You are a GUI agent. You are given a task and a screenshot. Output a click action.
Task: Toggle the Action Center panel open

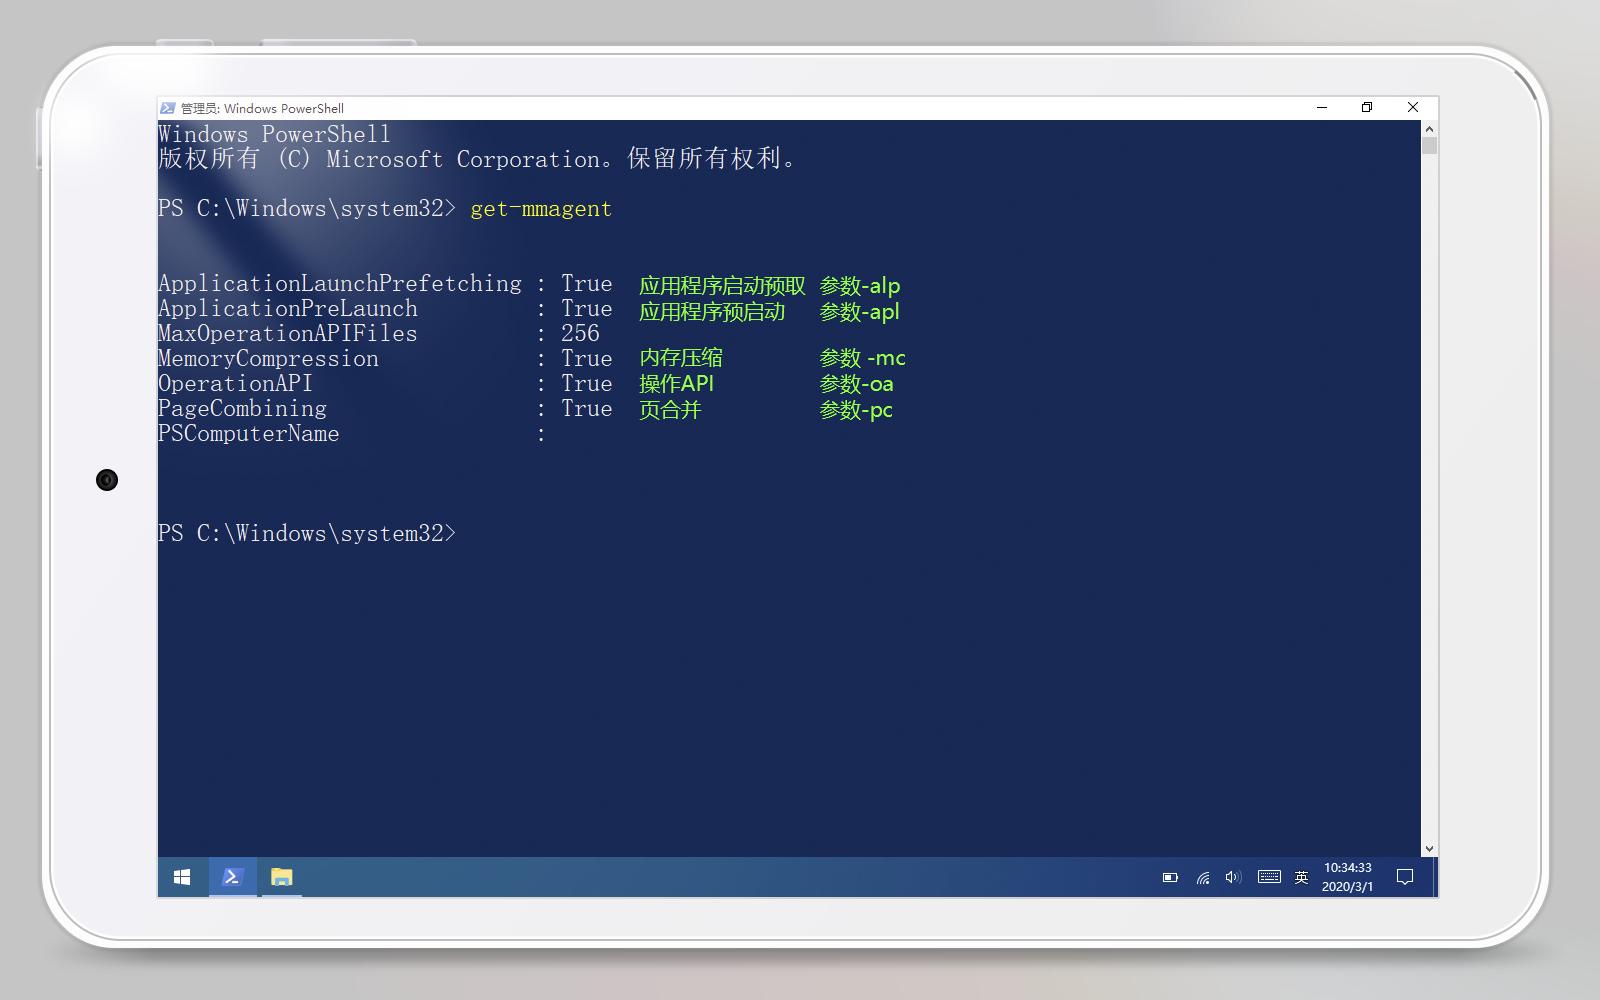point(1405,877)
